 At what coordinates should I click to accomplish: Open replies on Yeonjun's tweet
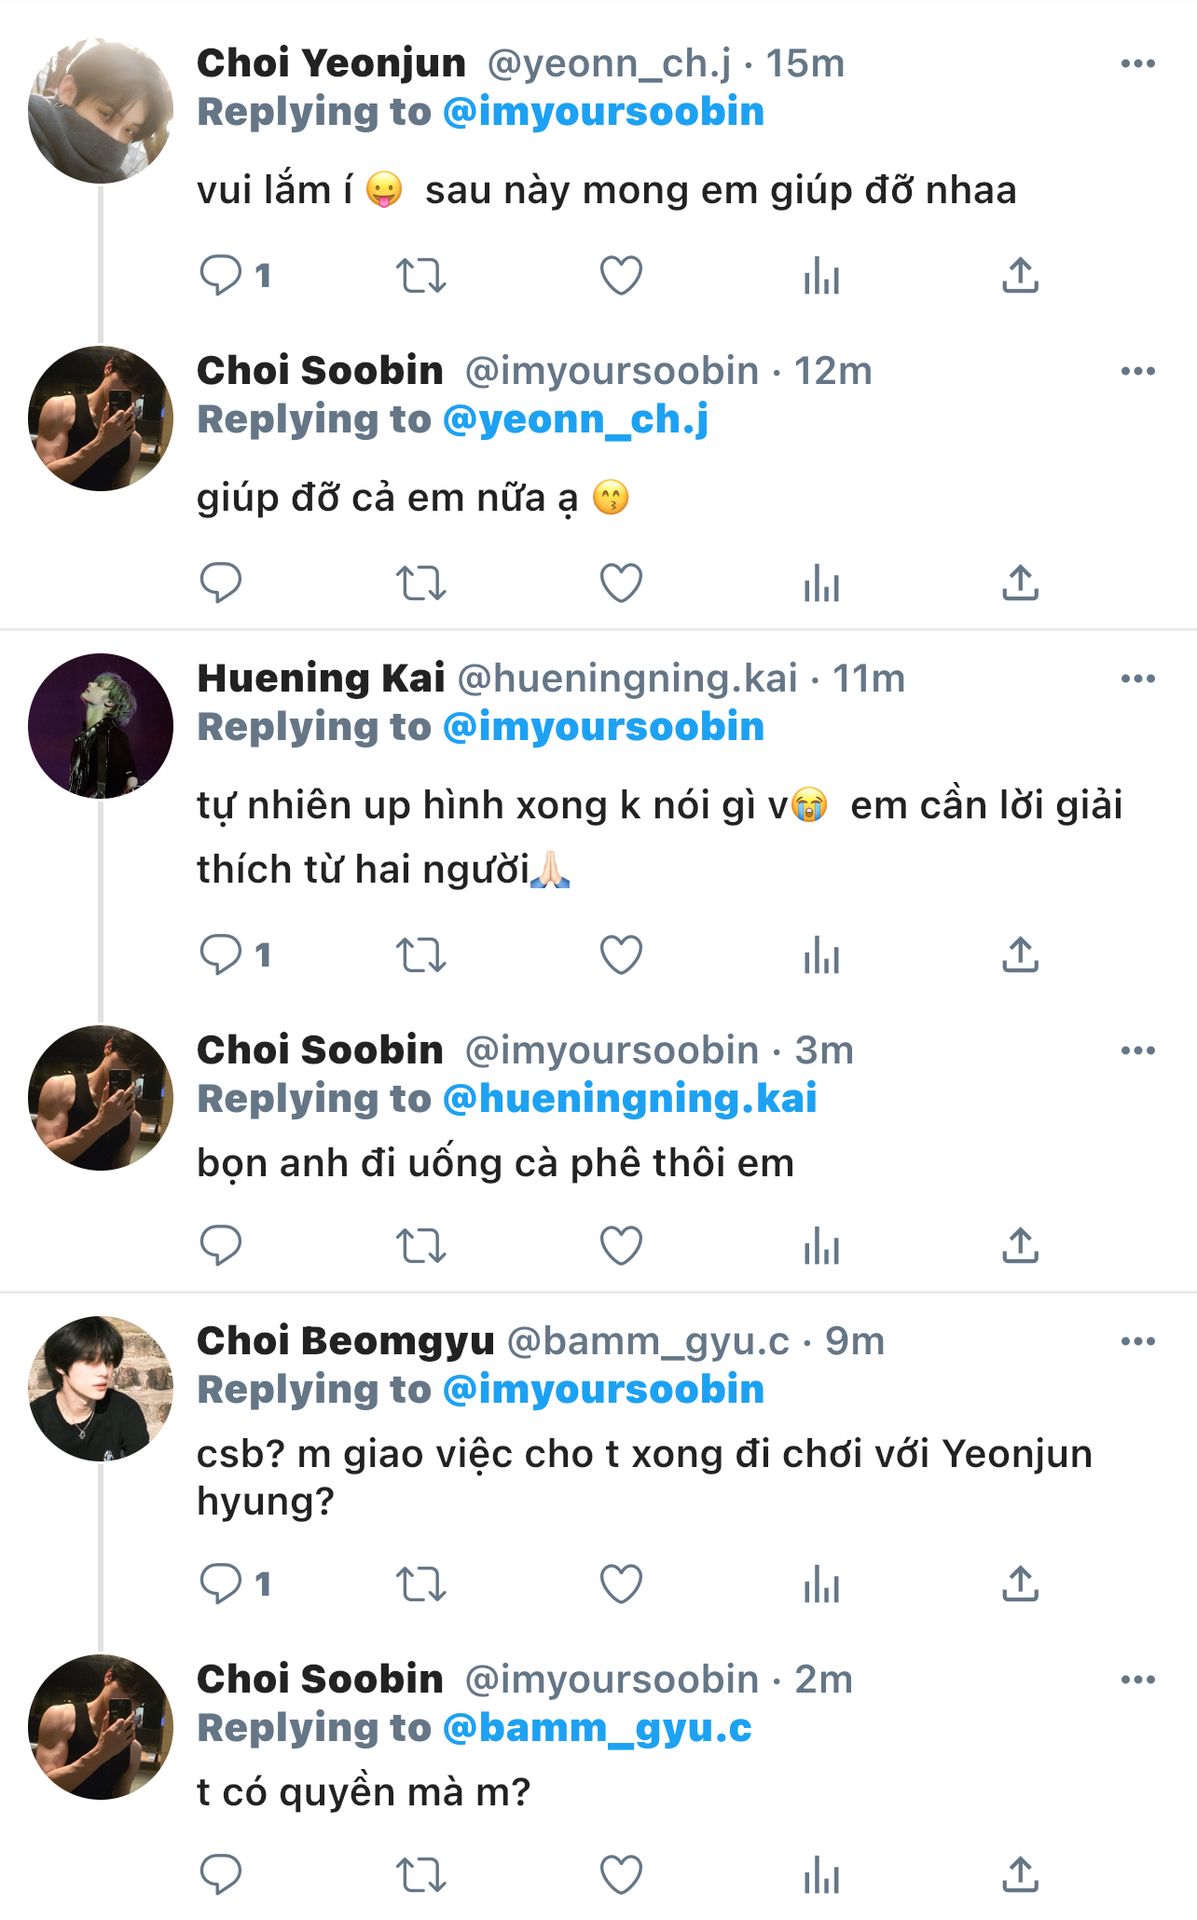(x=221, y=275)
